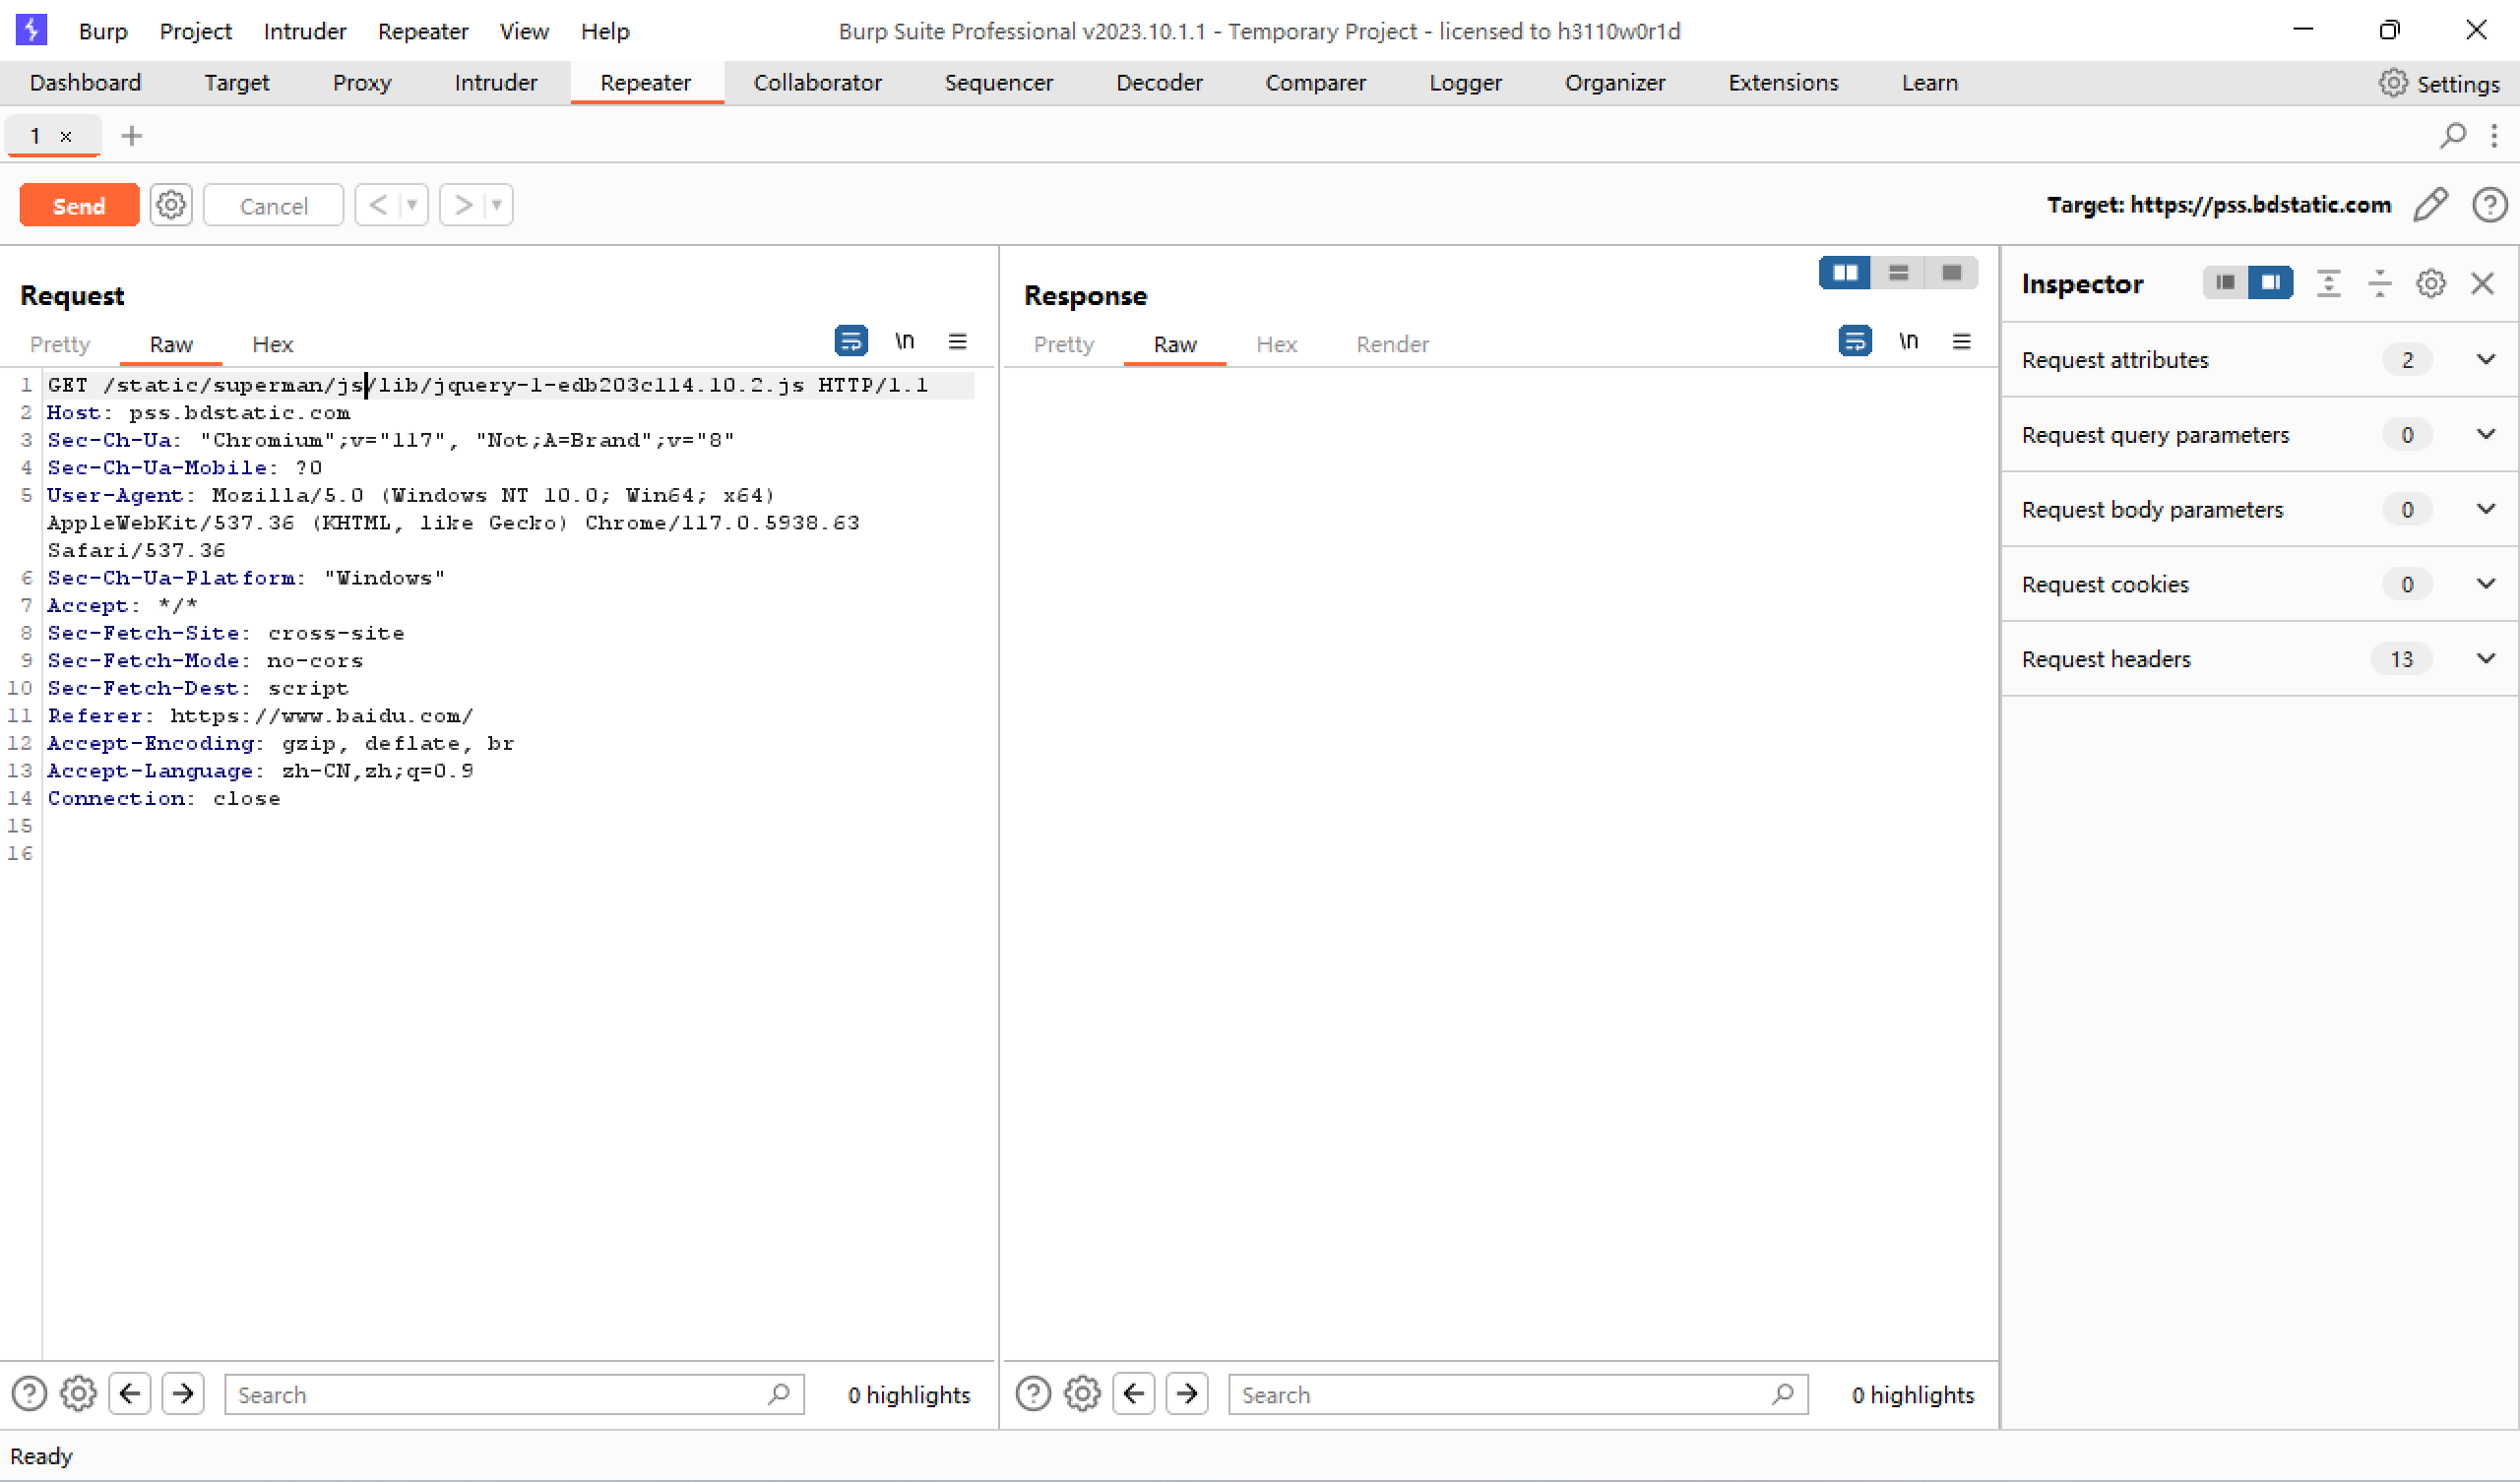This screenshot has height=1482, width=2520.
Task: Open Settings in top right
Action: point(2439,83)
